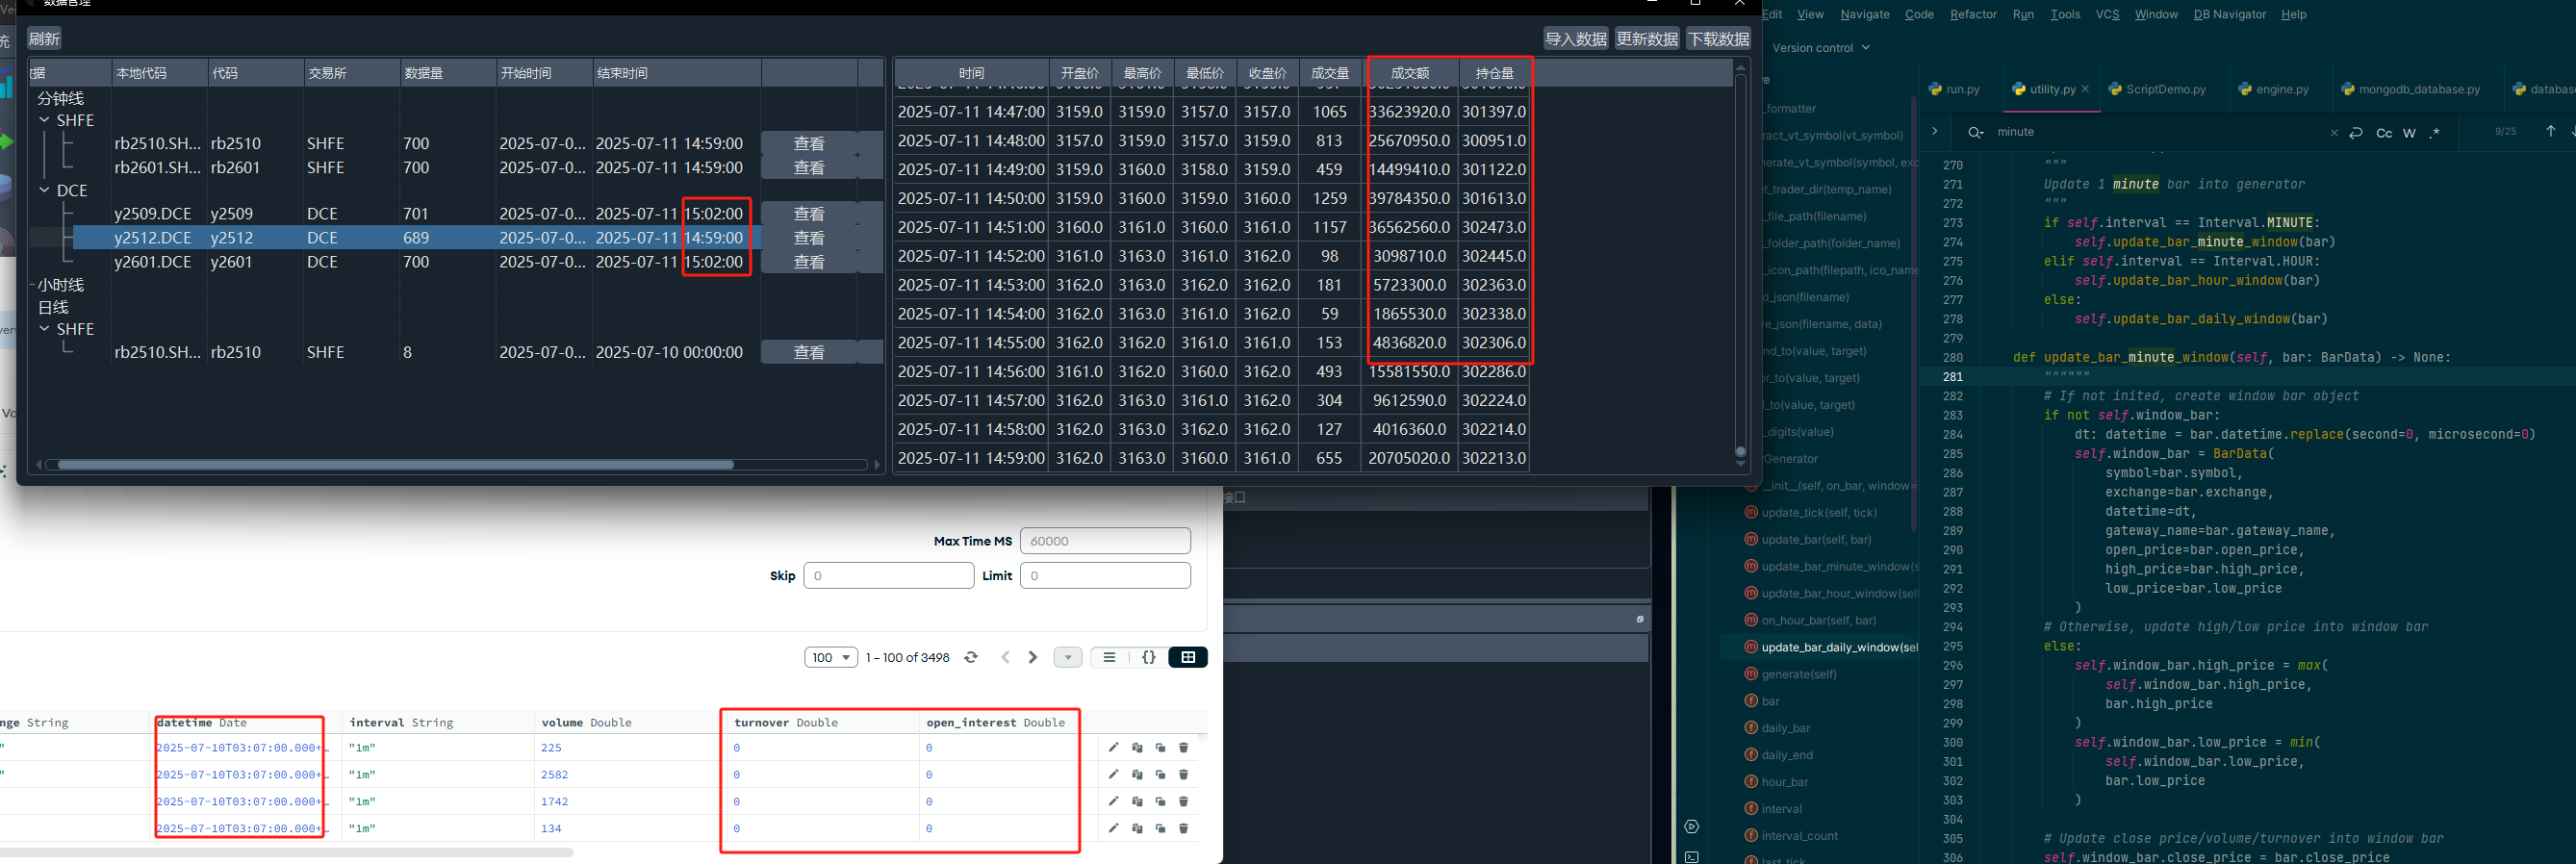Collapse the DCE tree node
2576x864 pixels.
[x=44, y=190]
